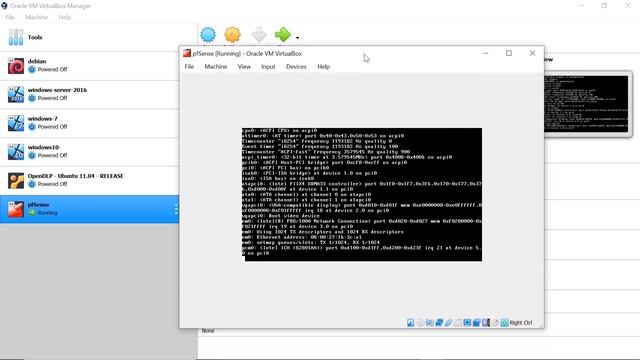The image size is (640, 360).
Task: Click the shared folders status bar icon
Action: point(458,323)
